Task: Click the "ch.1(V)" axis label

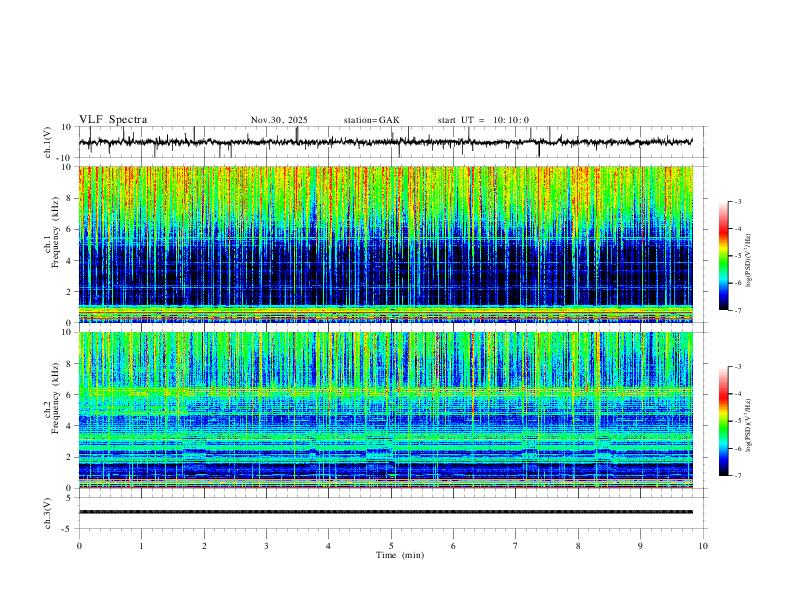Action: click(48, 142)
